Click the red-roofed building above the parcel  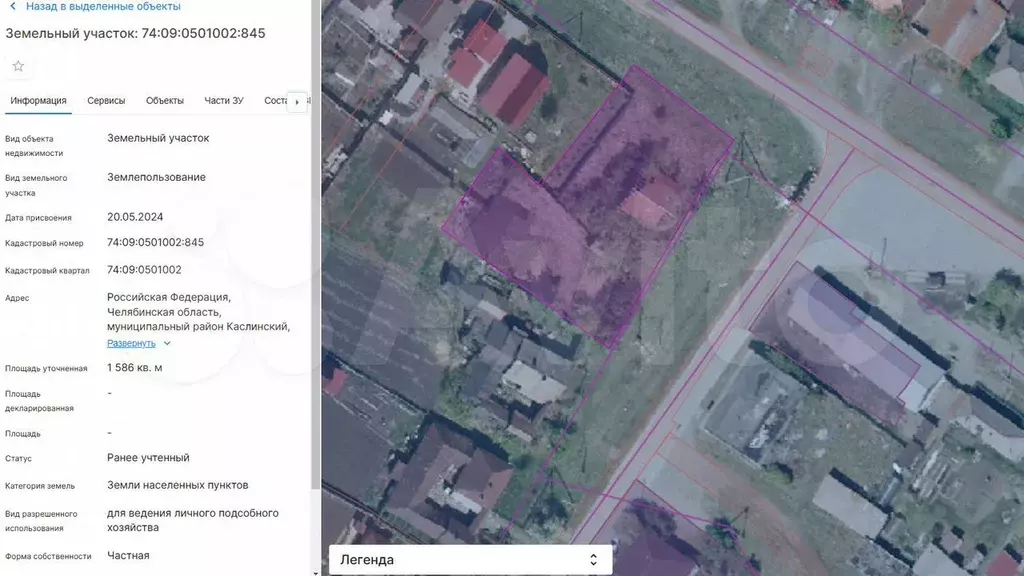click(x=514, y=90)
